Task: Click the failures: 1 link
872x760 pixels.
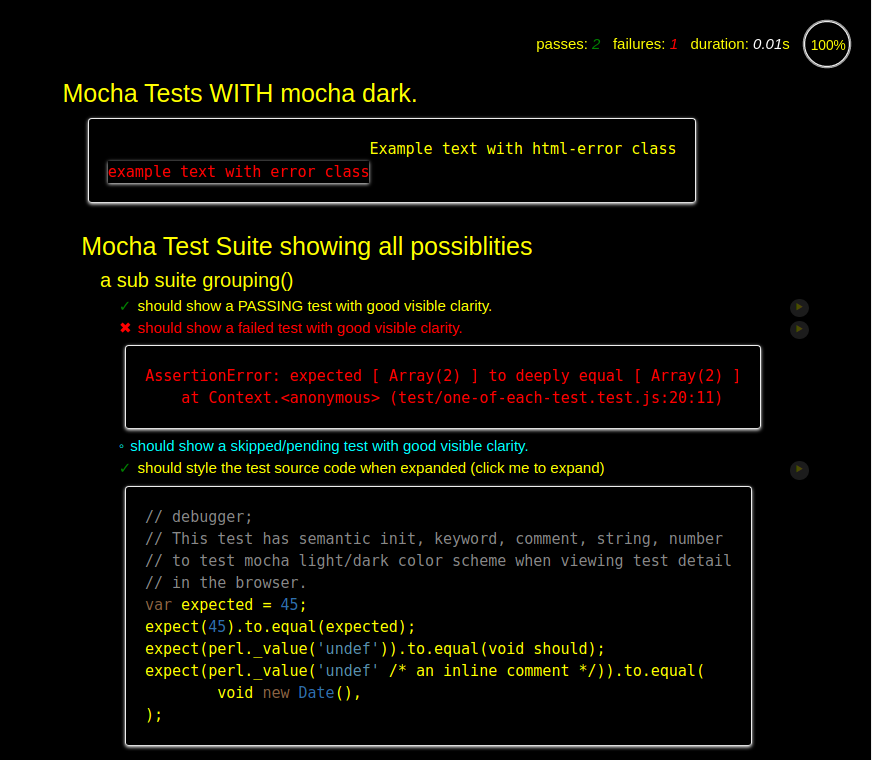Action: coord(645,44)
